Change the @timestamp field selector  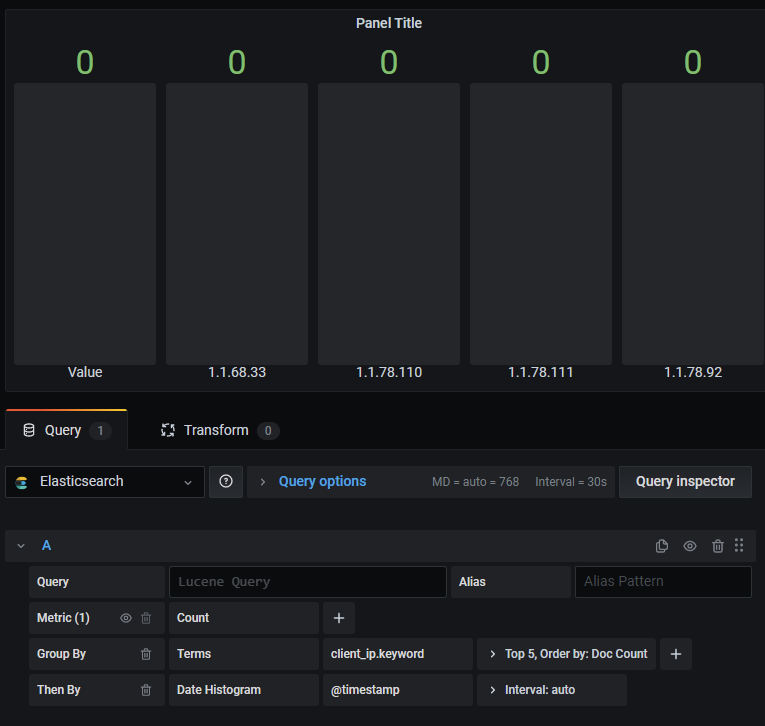pos(398,690)
